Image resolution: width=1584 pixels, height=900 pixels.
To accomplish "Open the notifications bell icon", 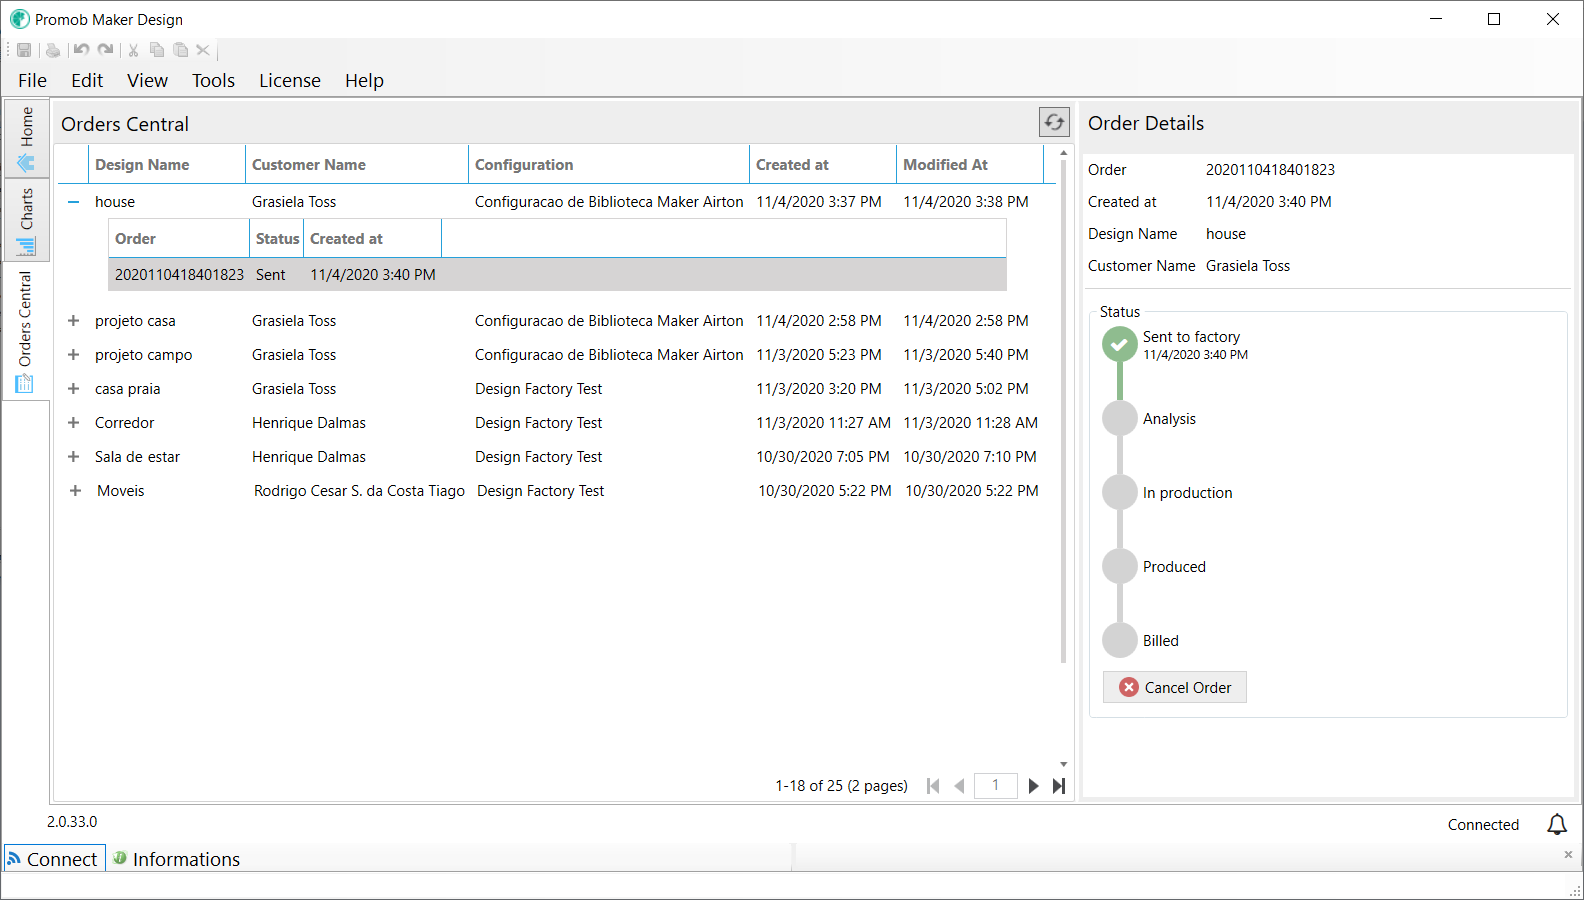I will coord(1557,824).
